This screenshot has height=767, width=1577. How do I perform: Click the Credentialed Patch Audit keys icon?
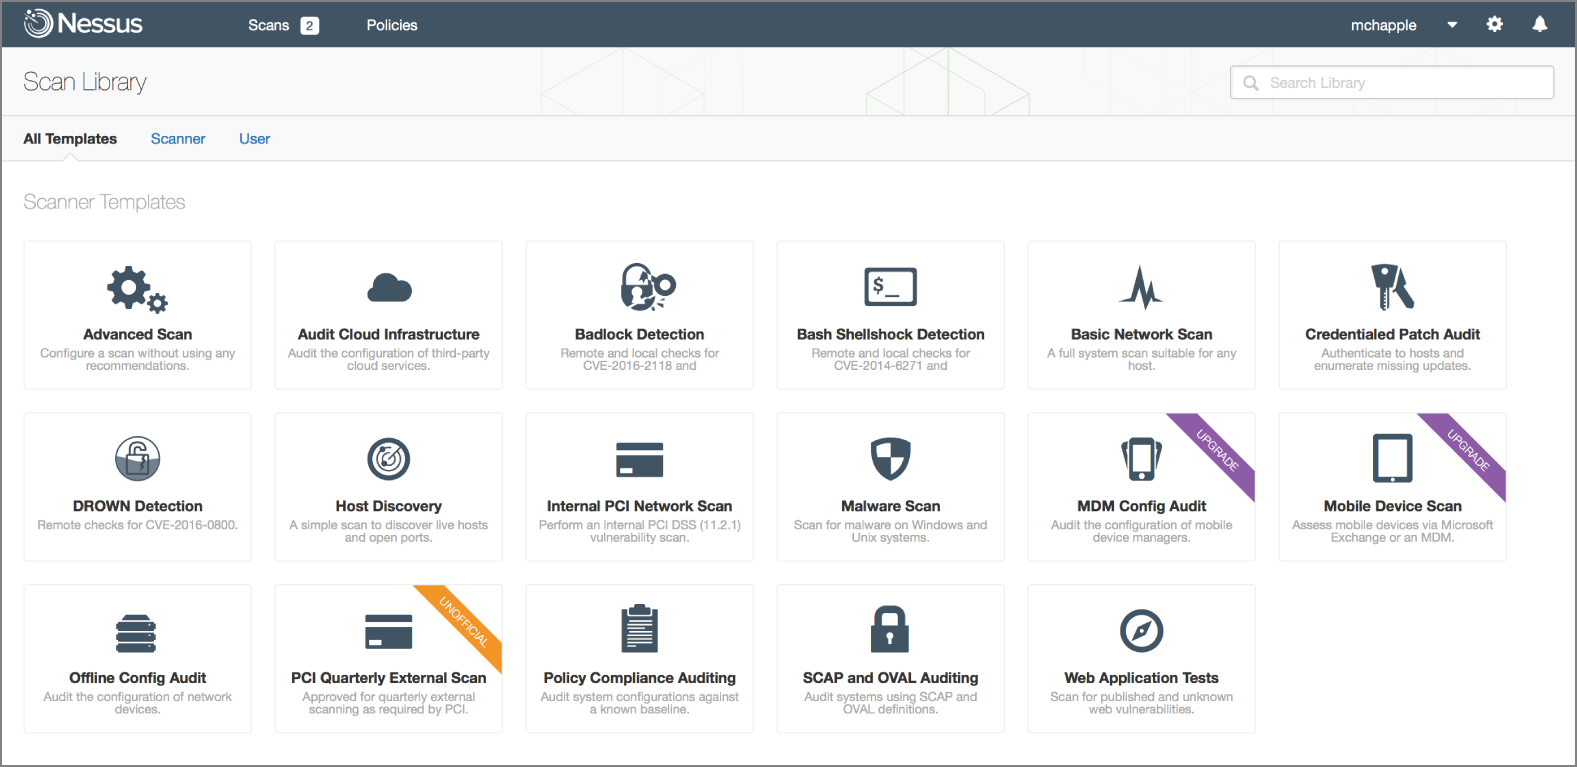1392,287
